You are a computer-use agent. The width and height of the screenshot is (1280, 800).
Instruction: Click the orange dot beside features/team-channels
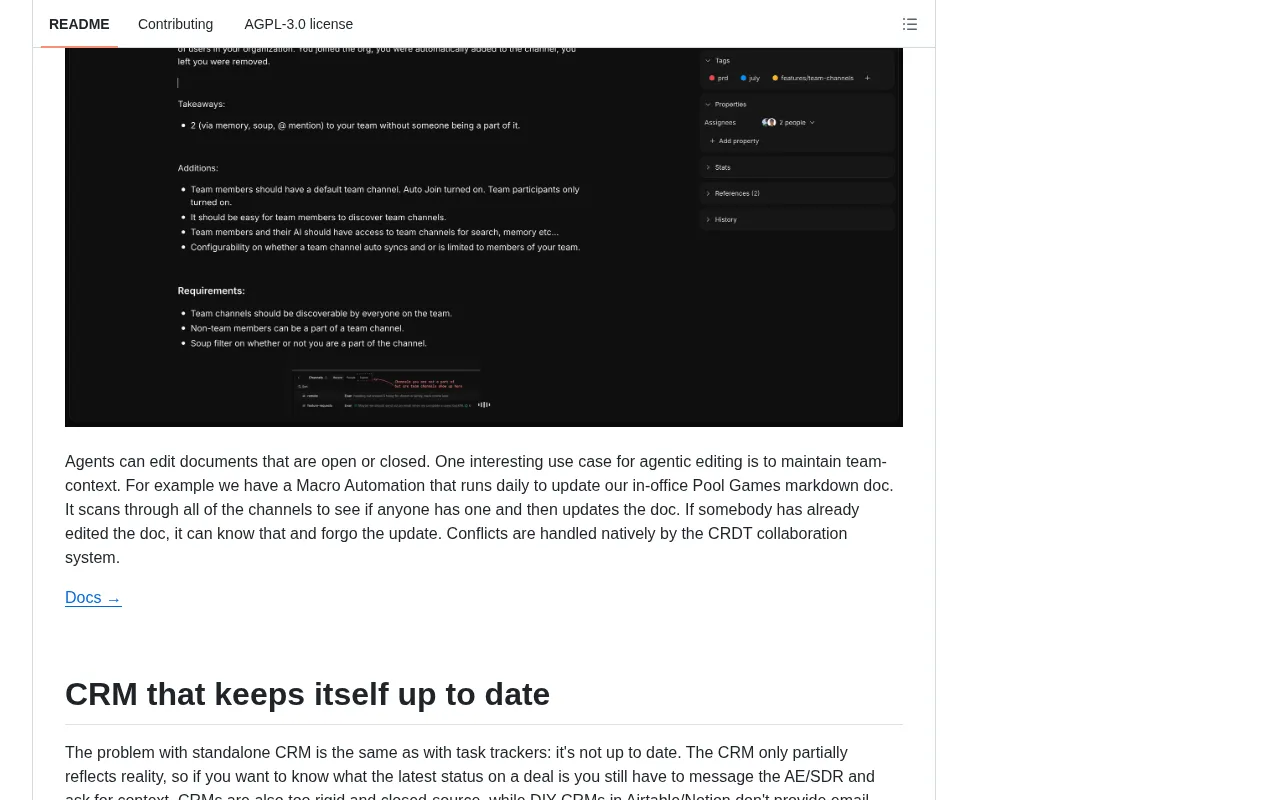click(775, 78)
